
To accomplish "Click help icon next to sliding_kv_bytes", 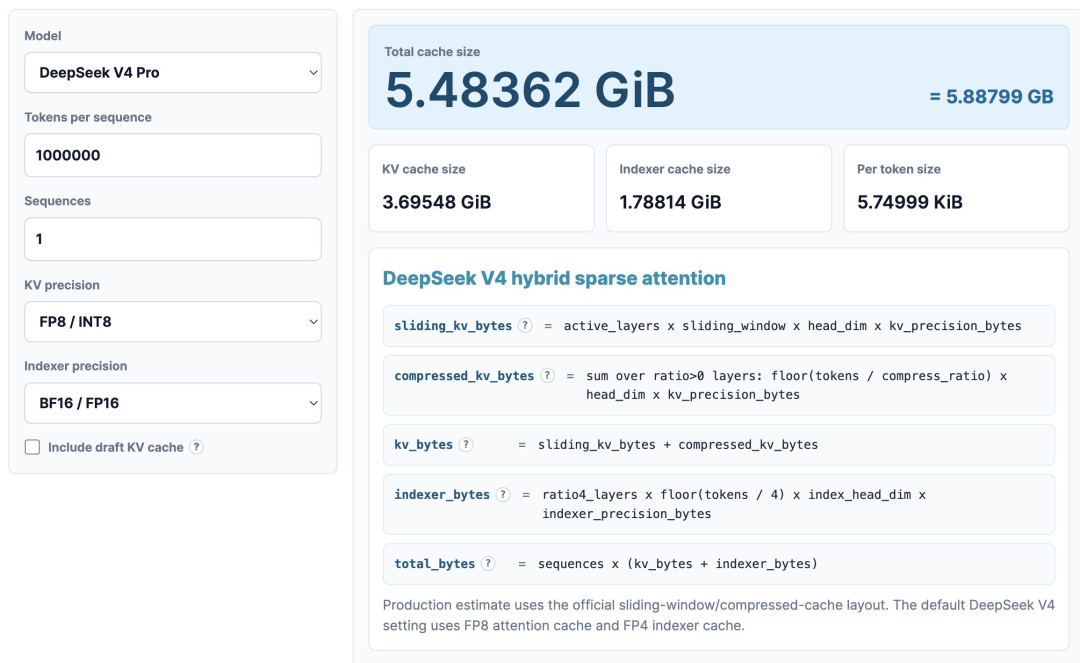I will [x=525, y=326].
